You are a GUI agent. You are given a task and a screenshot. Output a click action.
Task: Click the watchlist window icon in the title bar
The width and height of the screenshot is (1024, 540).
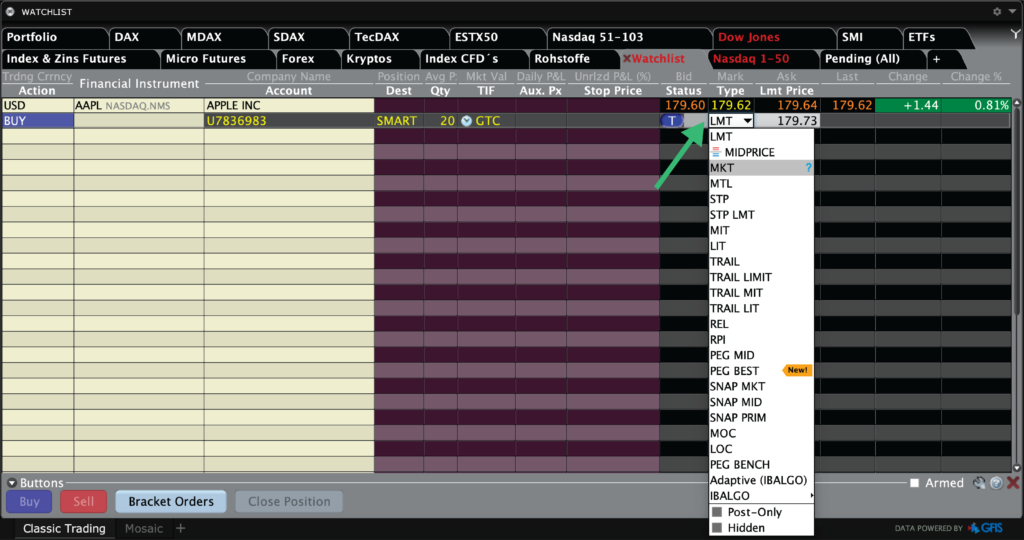pos(10,12)
